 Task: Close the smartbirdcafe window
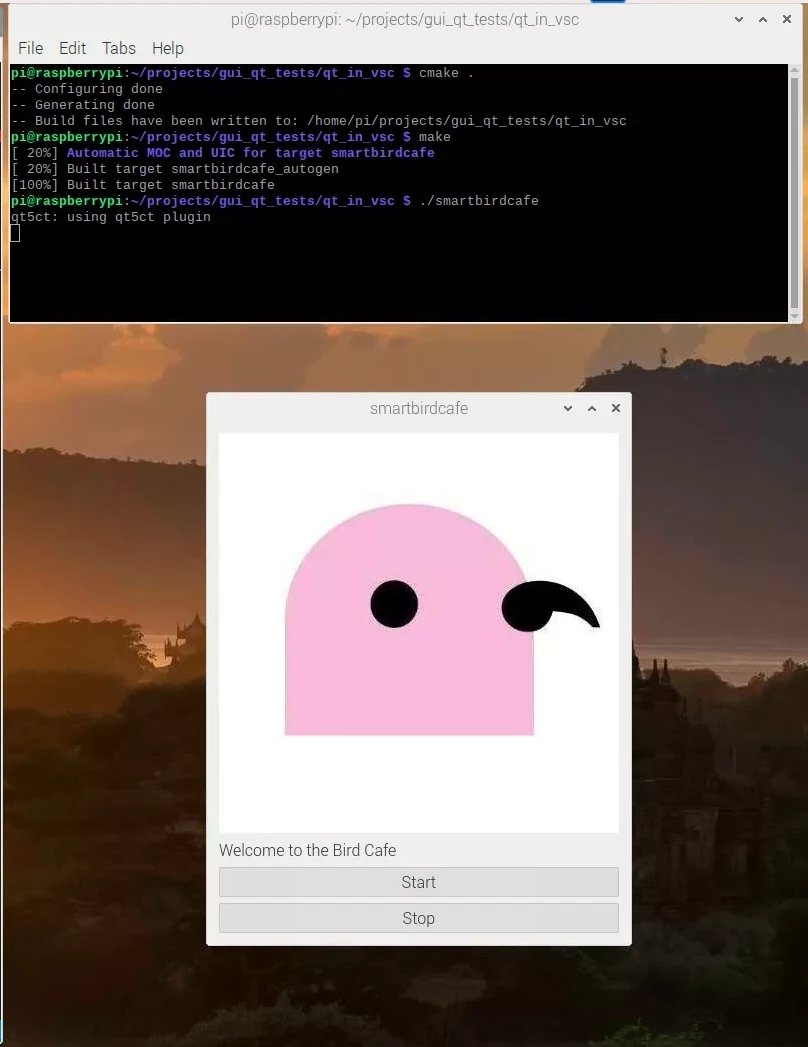point(616,408)
